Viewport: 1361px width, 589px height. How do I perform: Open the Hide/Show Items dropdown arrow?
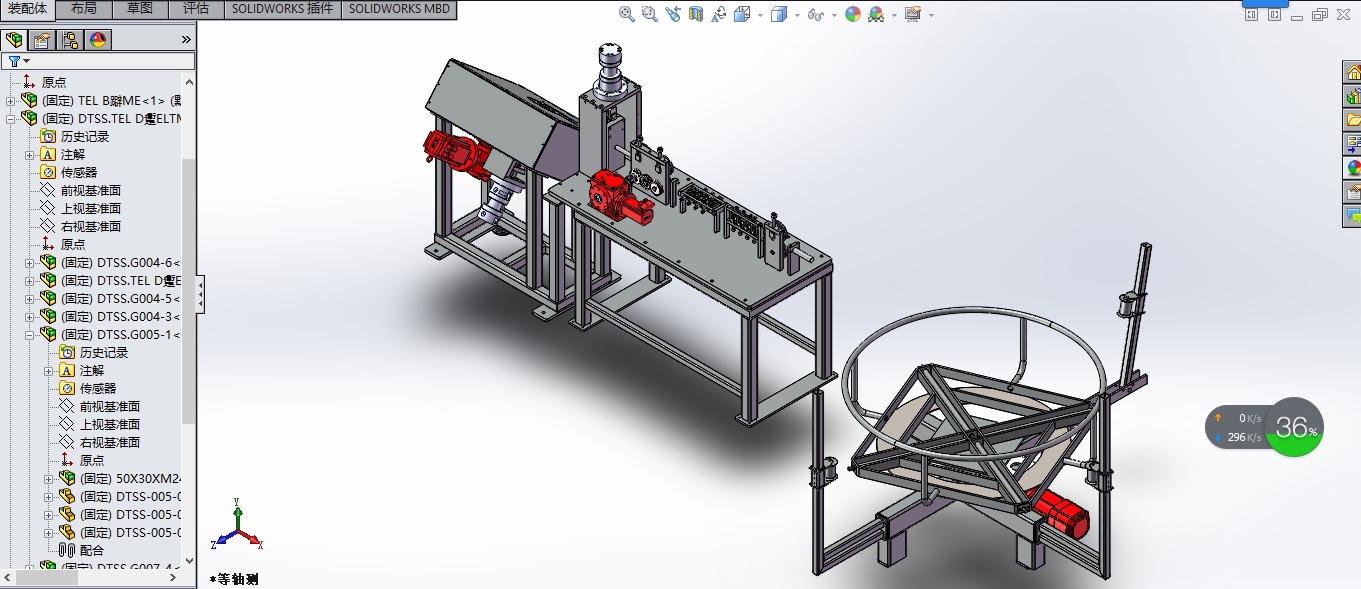coord(833,15)
